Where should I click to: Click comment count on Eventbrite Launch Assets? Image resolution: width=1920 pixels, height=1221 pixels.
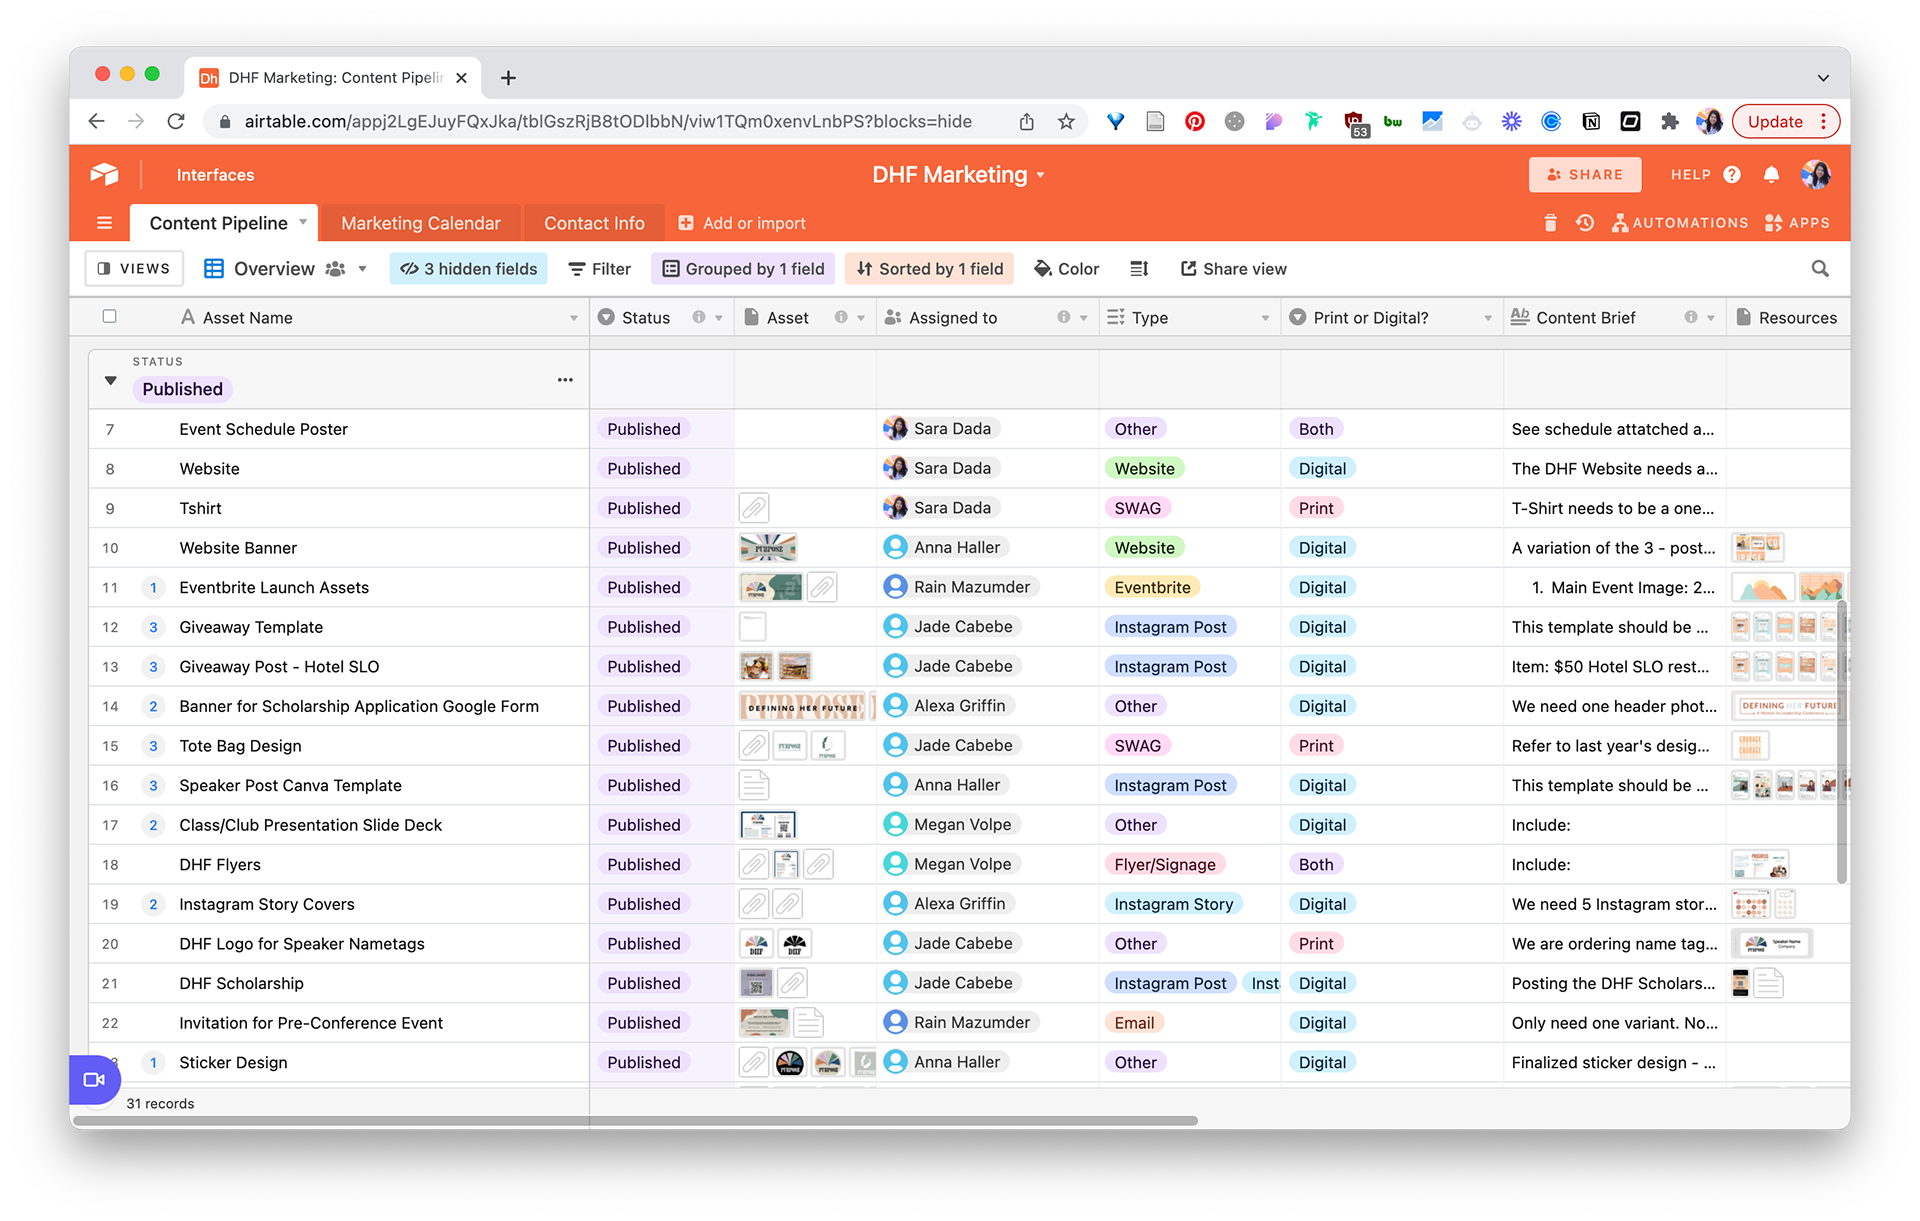coord(153,587)
